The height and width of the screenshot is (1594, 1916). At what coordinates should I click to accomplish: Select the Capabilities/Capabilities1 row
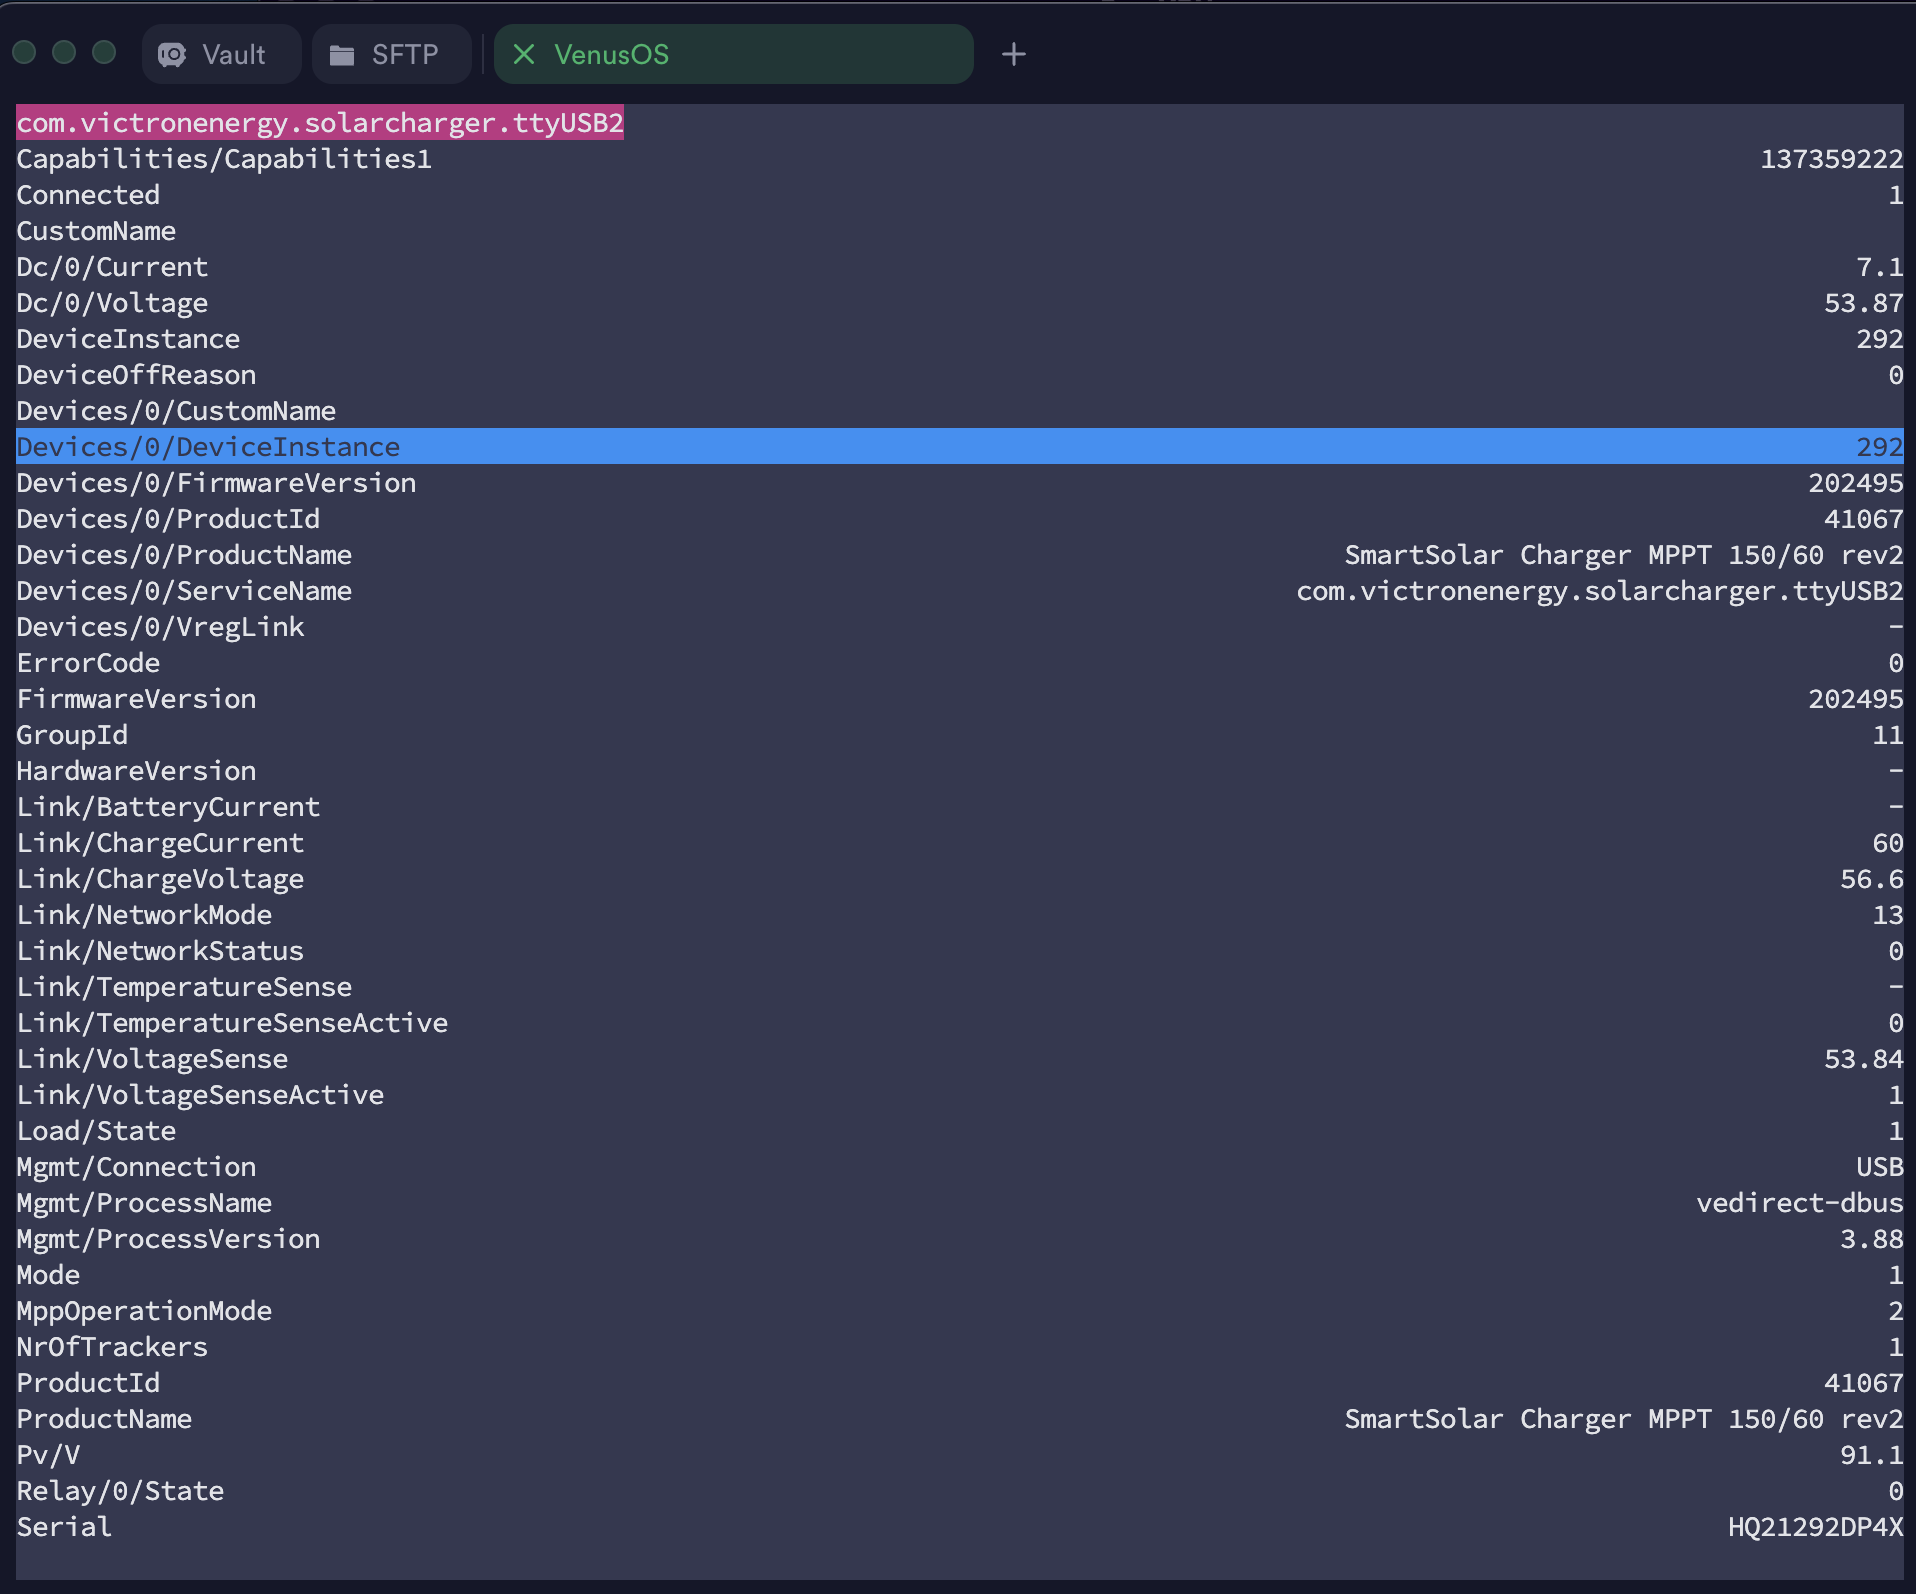224,159
